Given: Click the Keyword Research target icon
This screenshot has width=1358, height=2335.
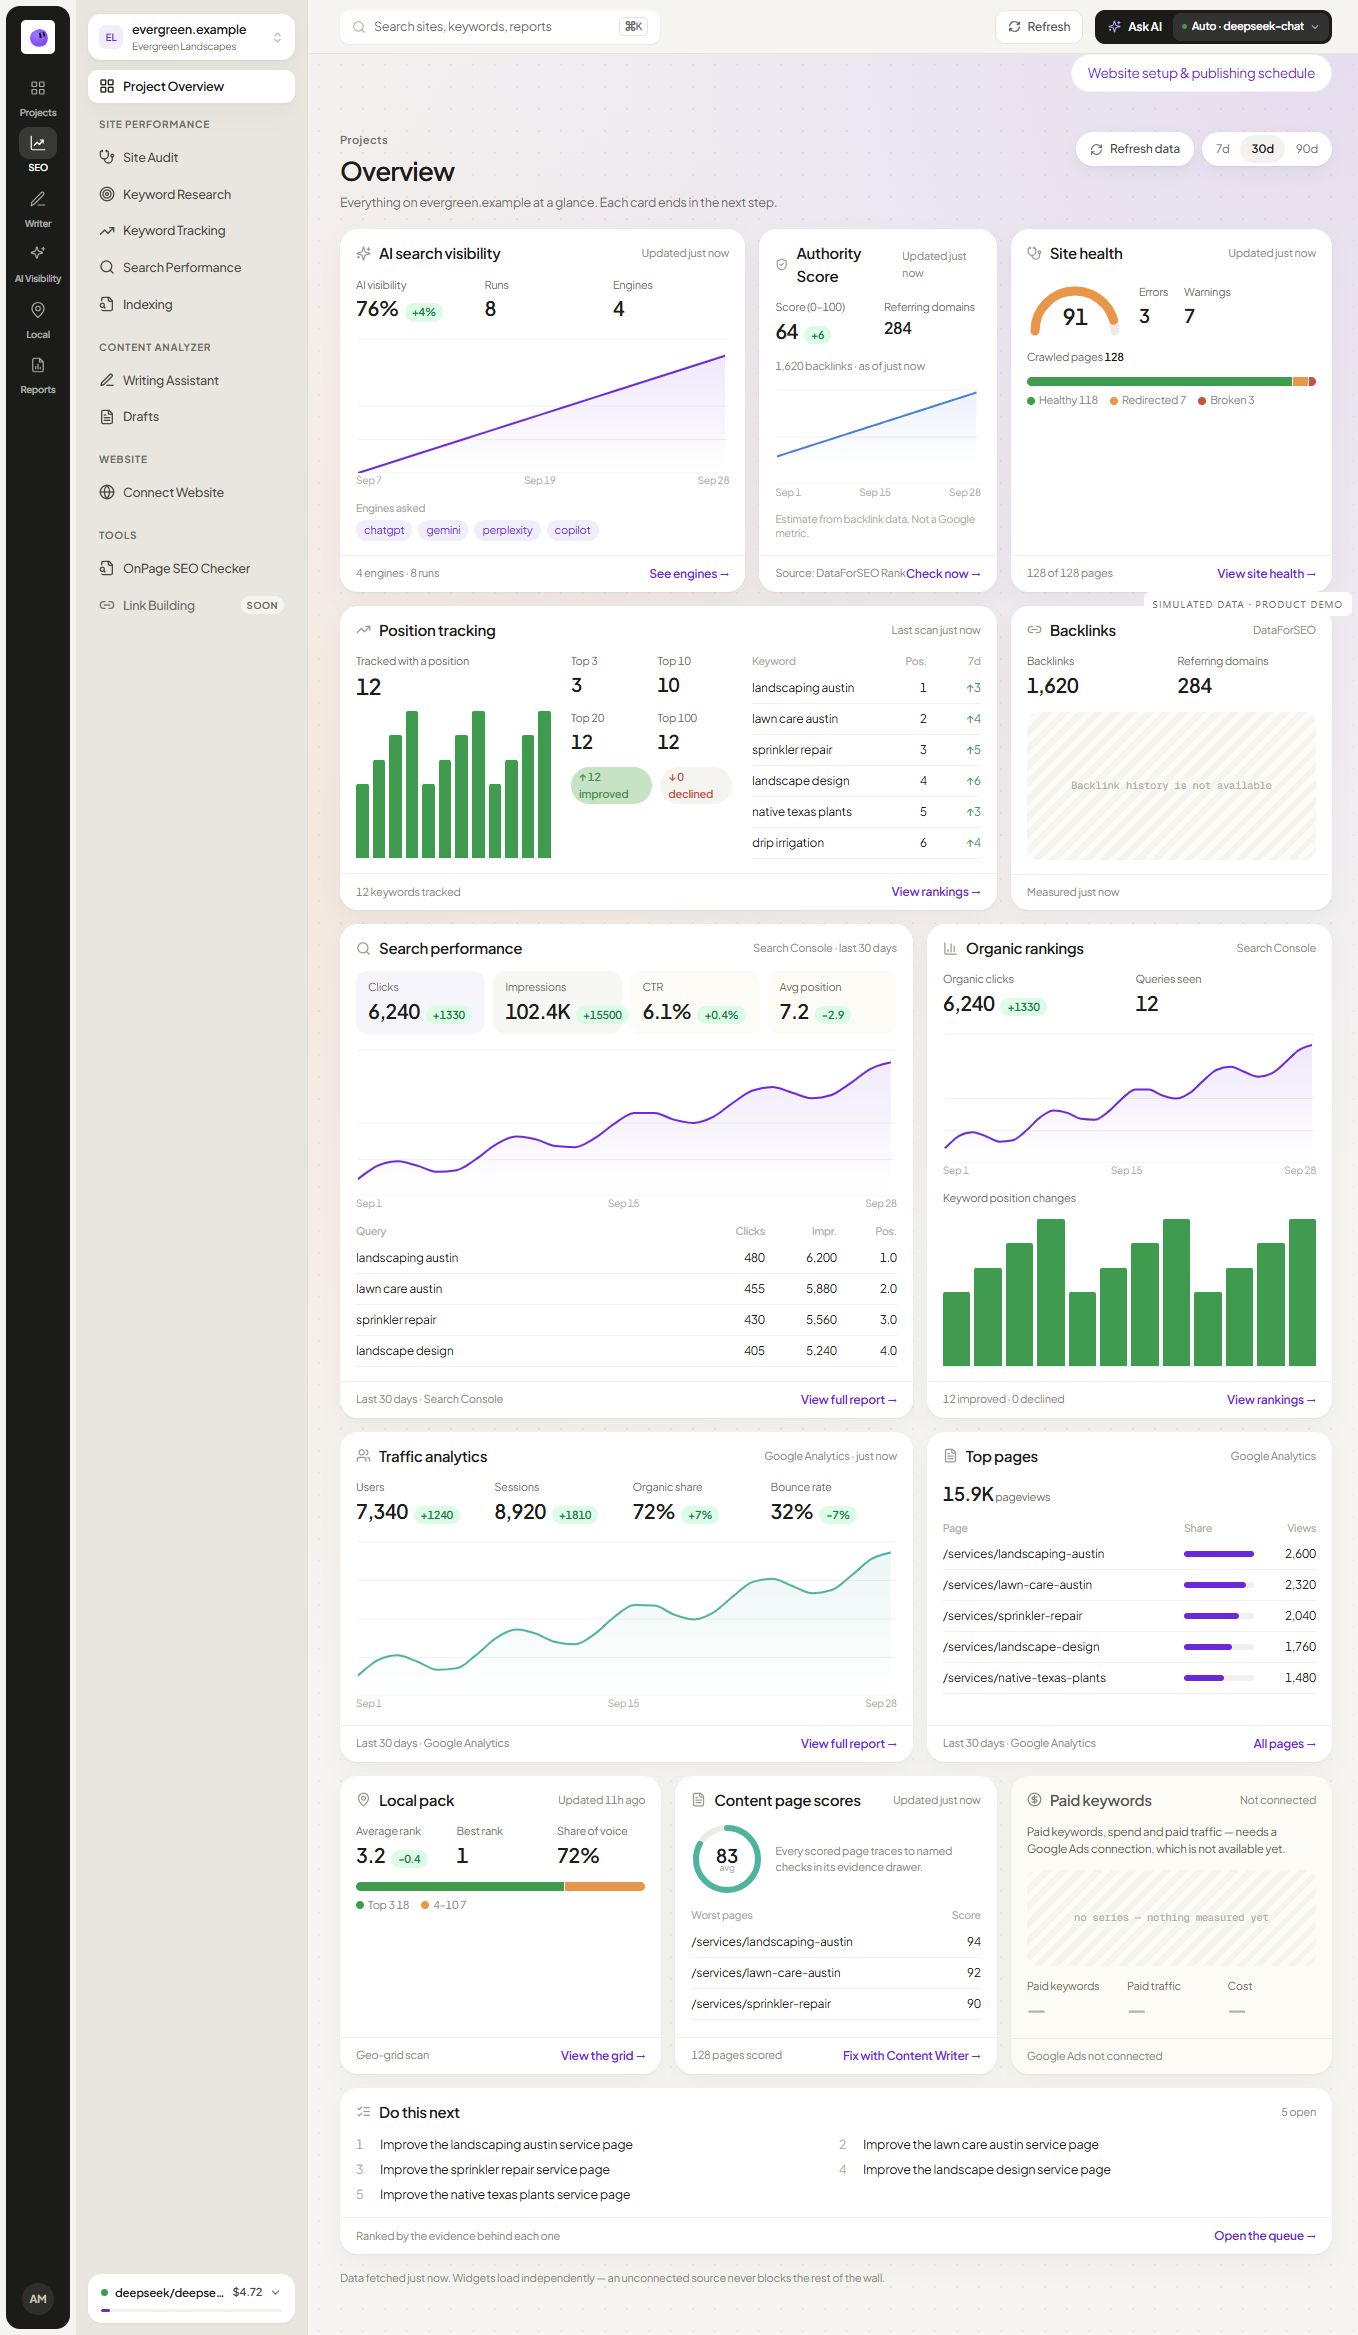Looking at the screenshot, I should point(107,194).
